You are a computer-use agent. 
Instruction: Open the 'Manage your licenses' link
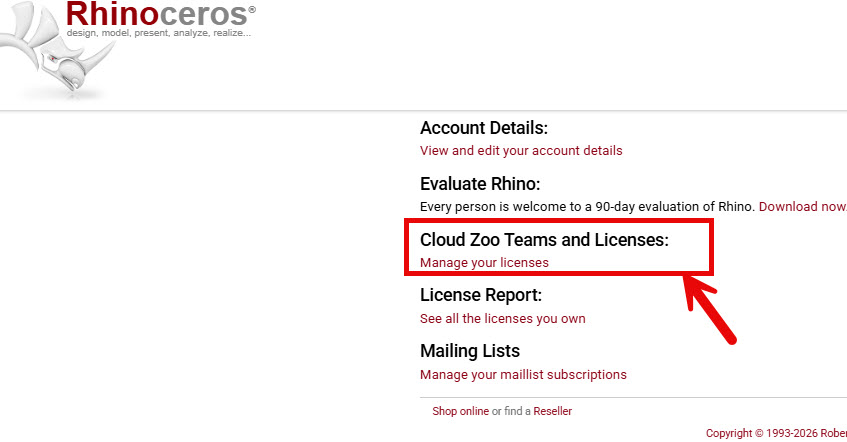[x=484, y=263]
